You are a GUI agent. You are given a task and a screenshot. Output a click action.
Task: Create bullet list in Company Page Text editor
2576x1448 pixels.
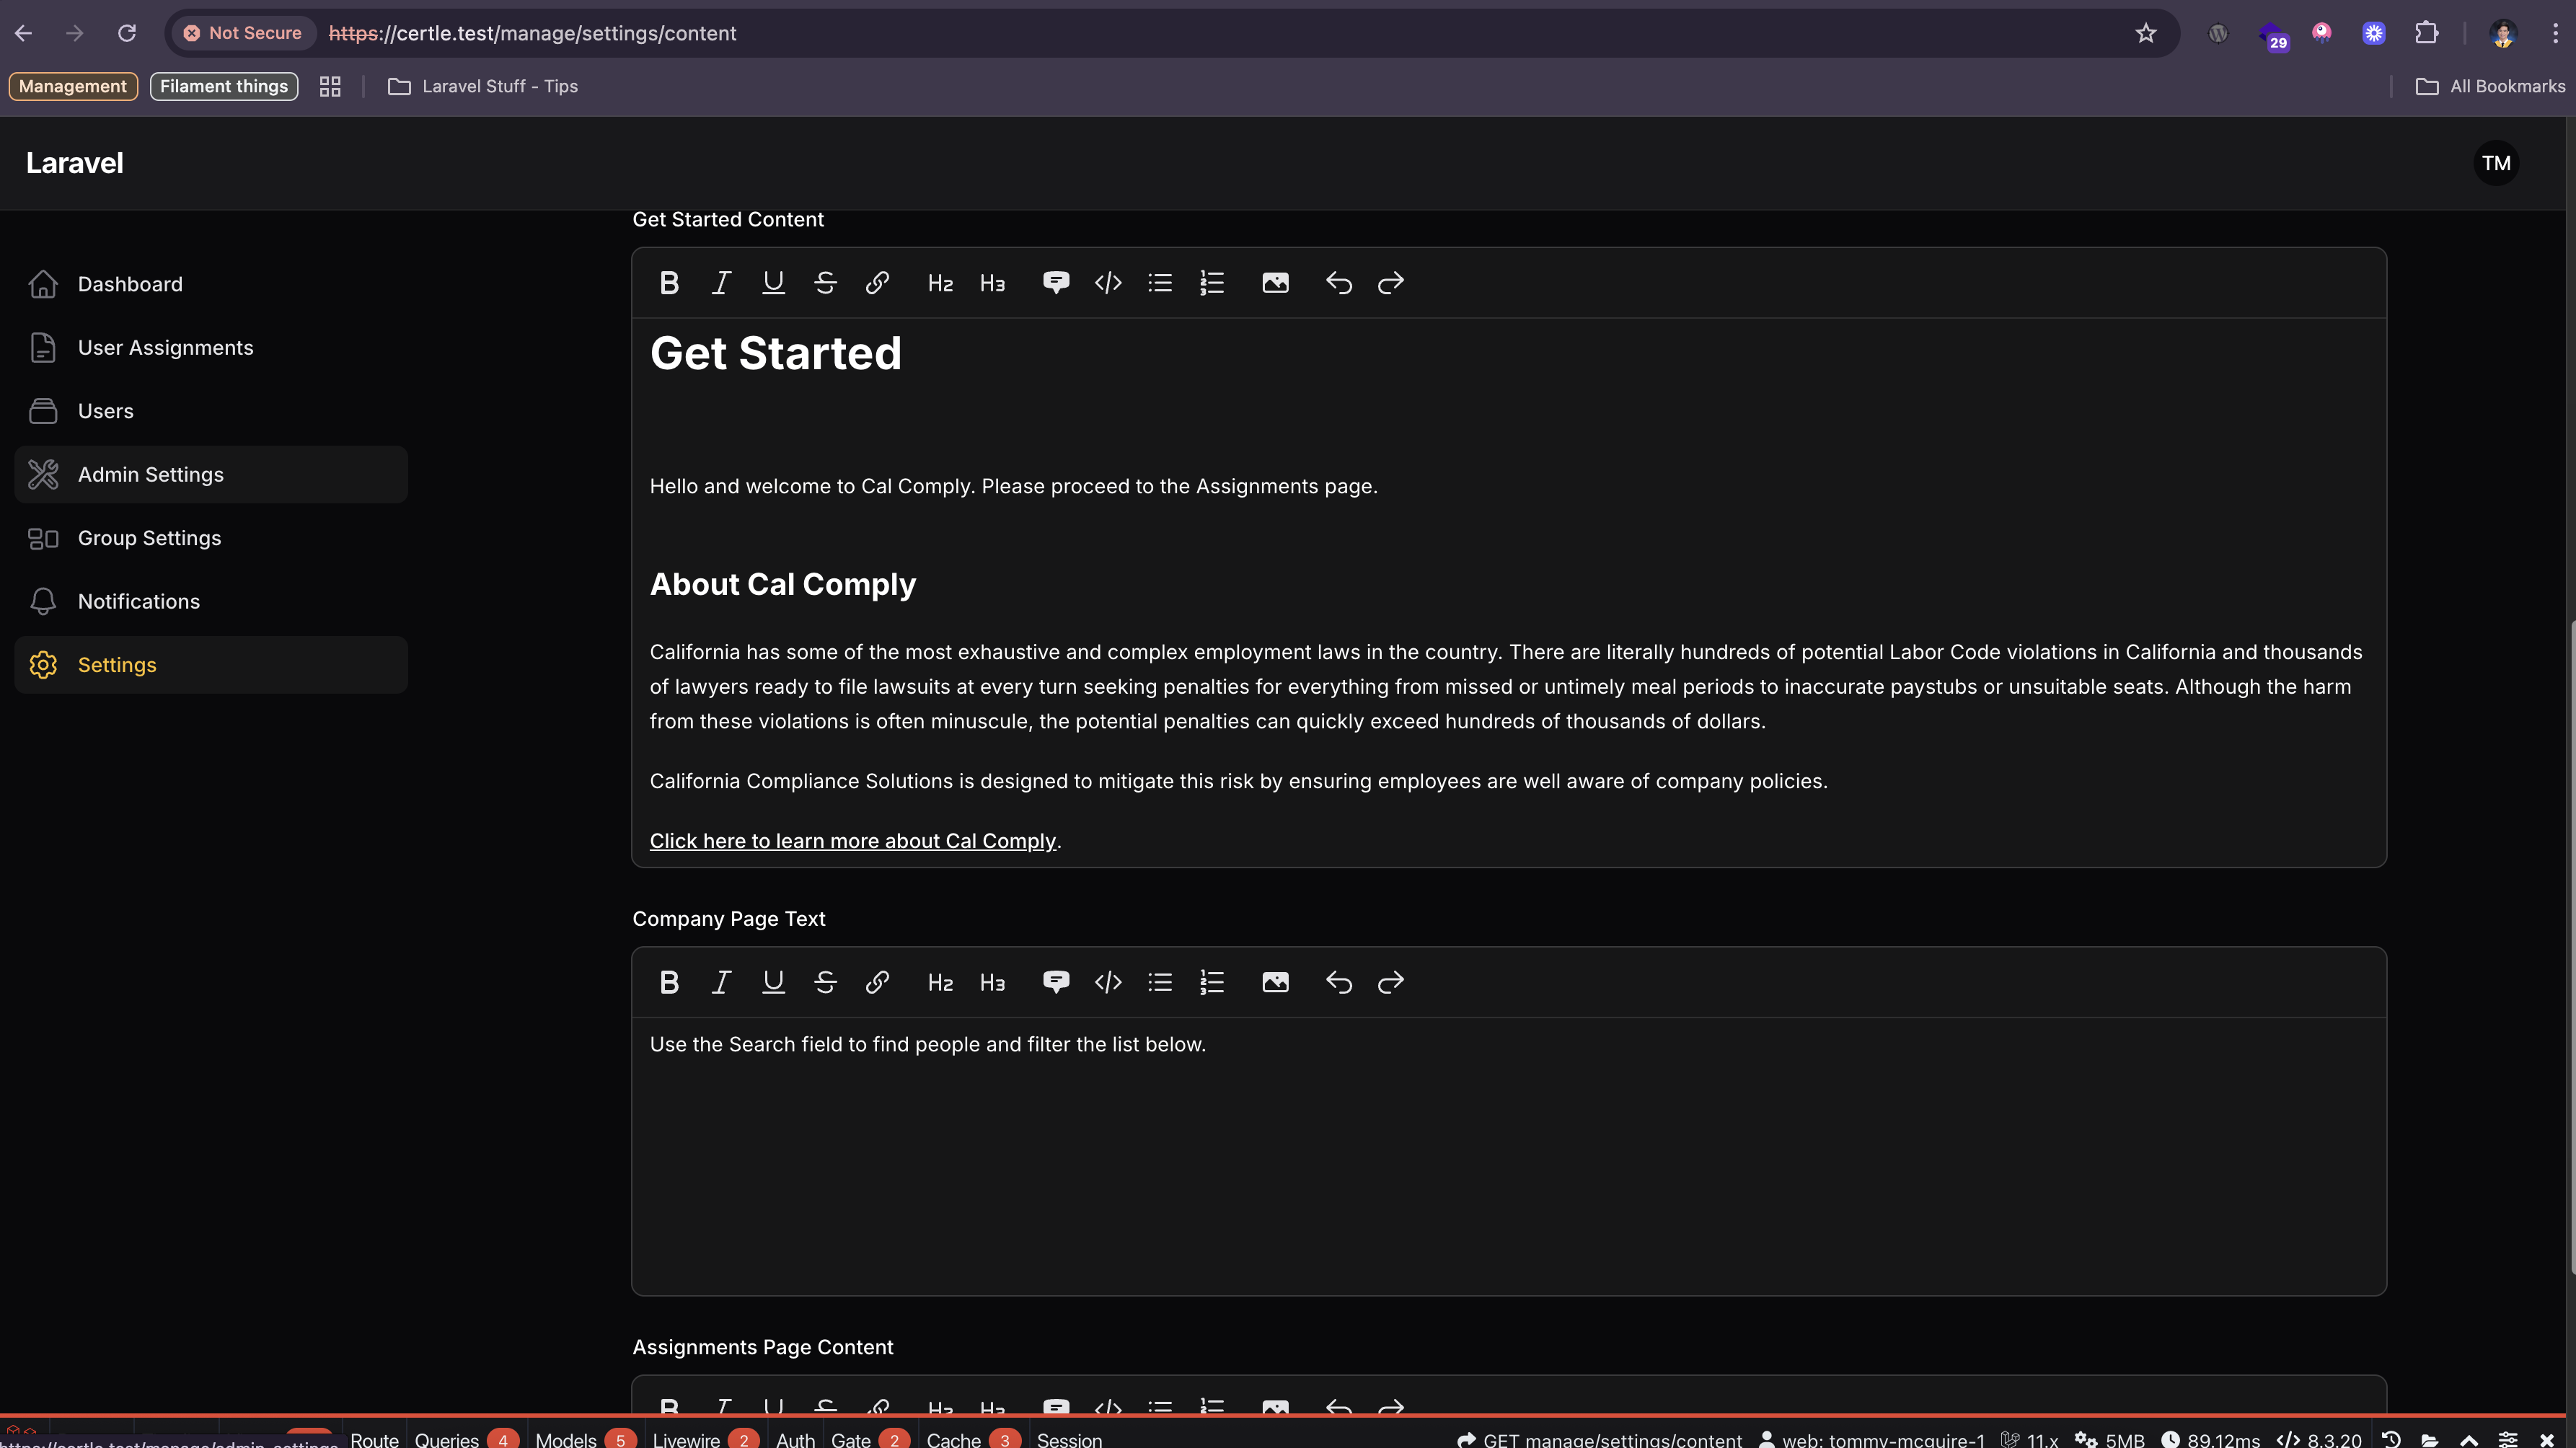[1160, 982]
